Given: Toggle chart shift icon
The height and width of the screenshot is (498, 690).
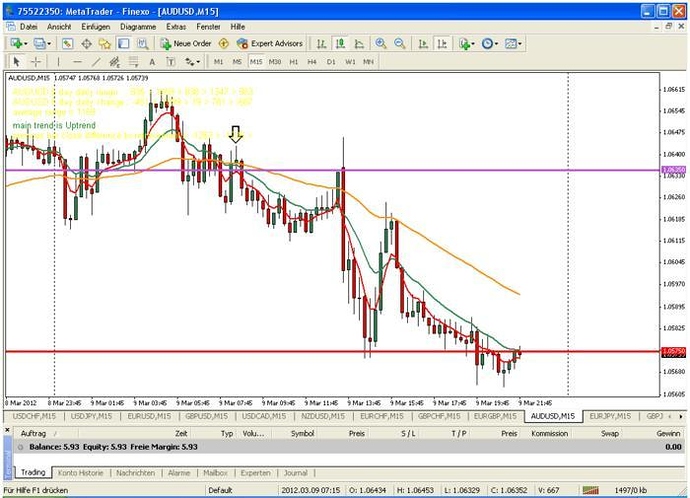Looking at the screenshot, I should point(442,44).
